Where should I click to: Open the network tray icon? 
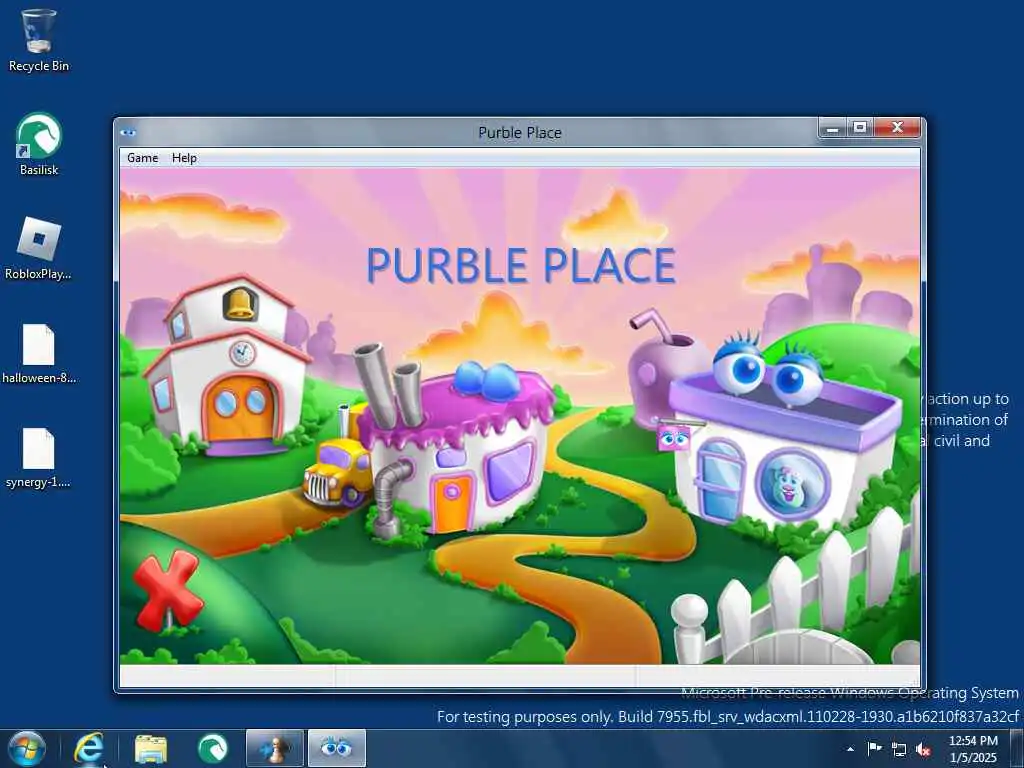899,749
